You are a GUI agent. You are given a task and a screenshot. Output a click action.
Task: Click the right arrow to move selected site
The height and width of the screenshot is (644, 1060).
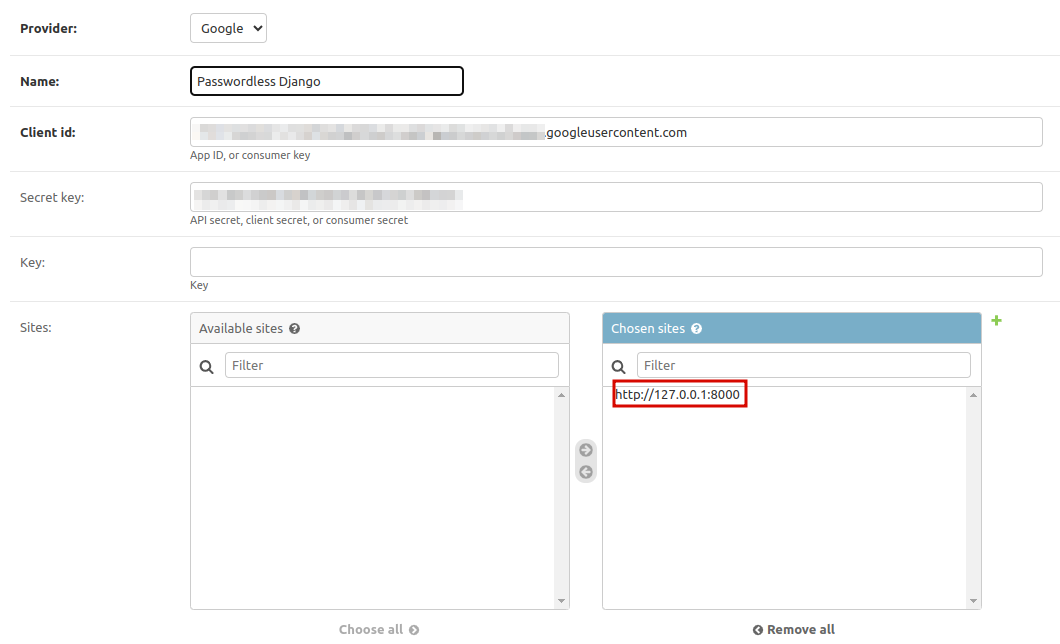click(585, 450)
